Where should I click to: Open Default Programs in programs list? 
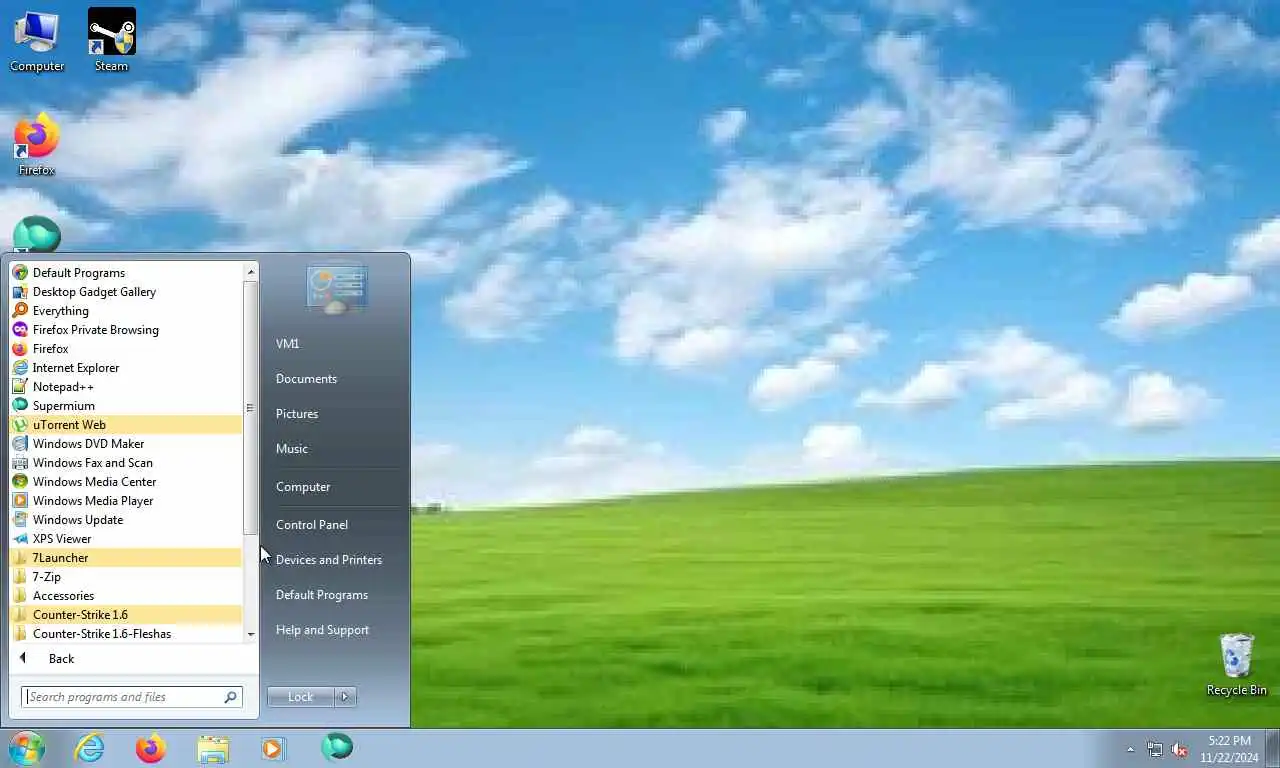(126, 272)
